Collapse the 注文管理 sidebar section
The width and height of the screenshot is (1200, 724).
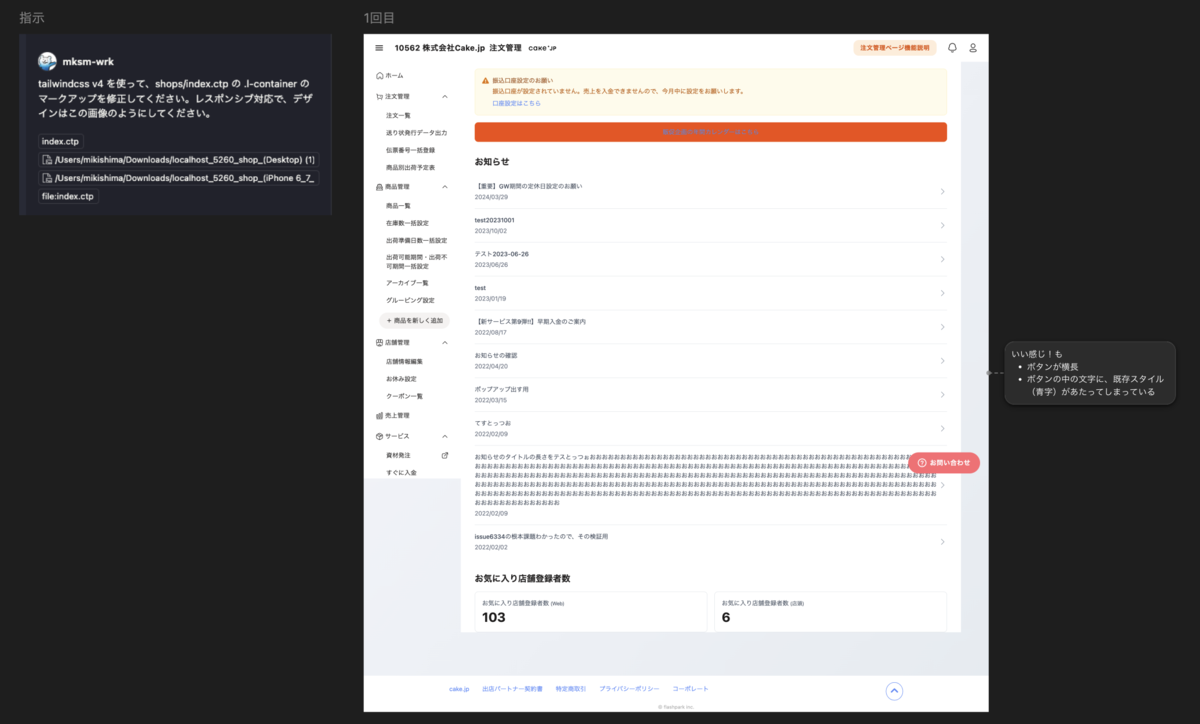[445, 97]
